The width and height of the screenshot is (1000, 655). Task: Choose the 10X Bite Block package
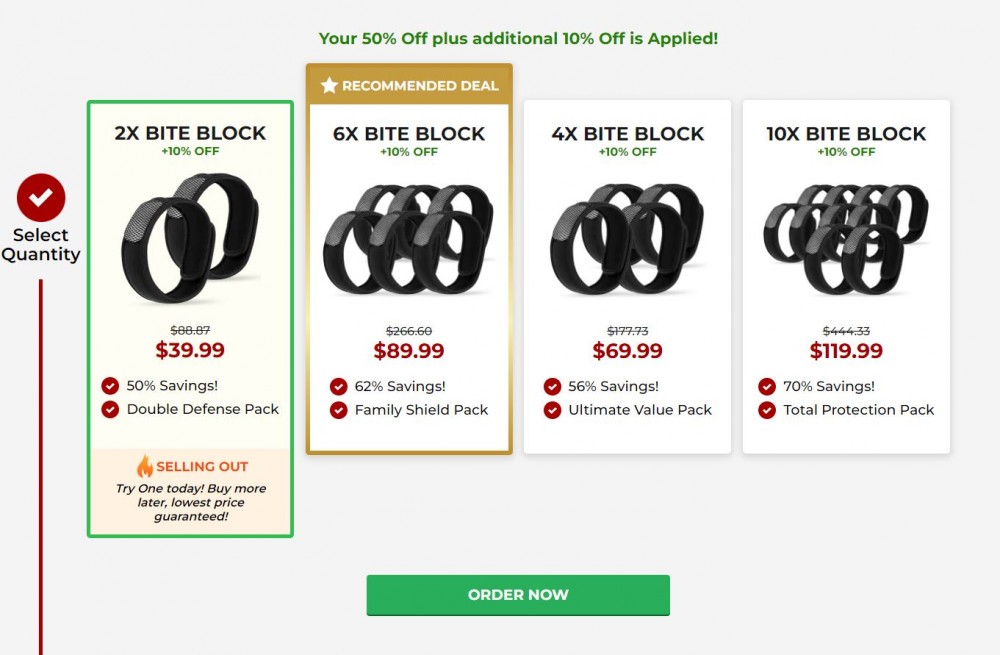pos(846,277)
